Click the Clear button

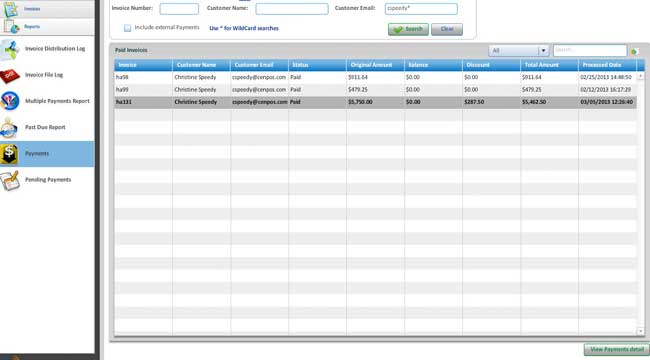pos(447,29)
